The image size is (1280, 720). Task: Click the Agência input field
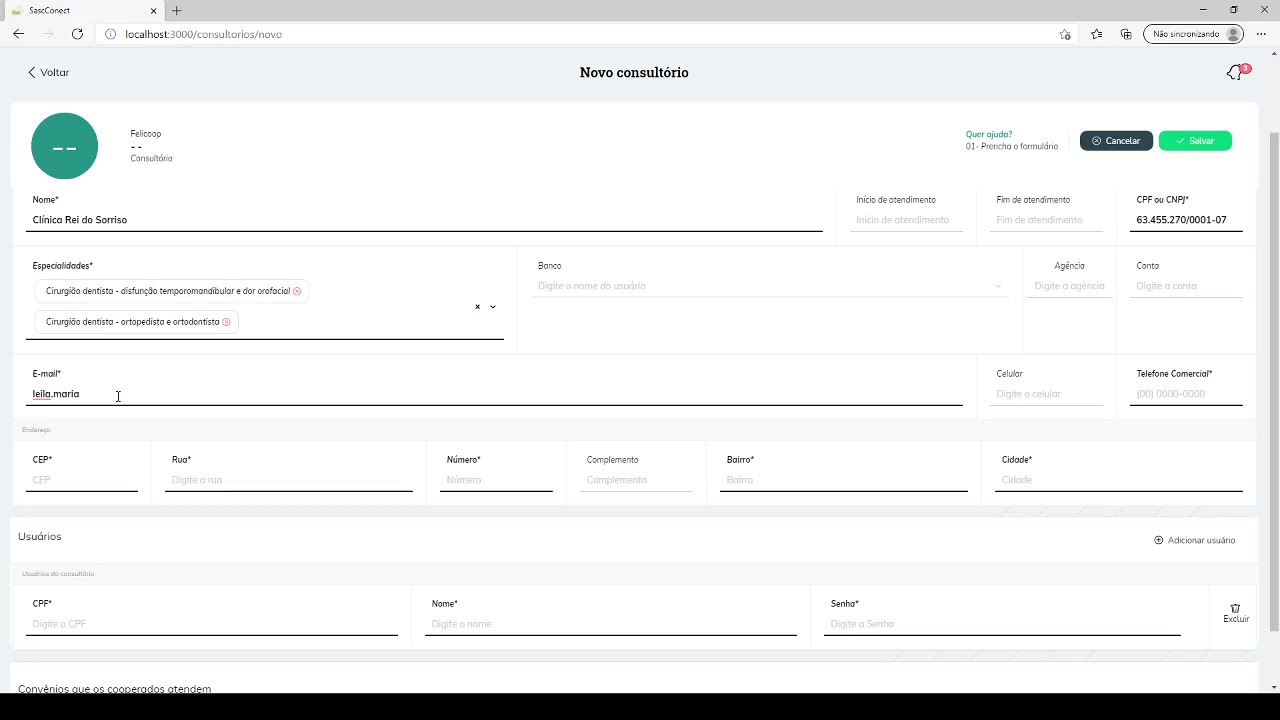point(1069,286)
